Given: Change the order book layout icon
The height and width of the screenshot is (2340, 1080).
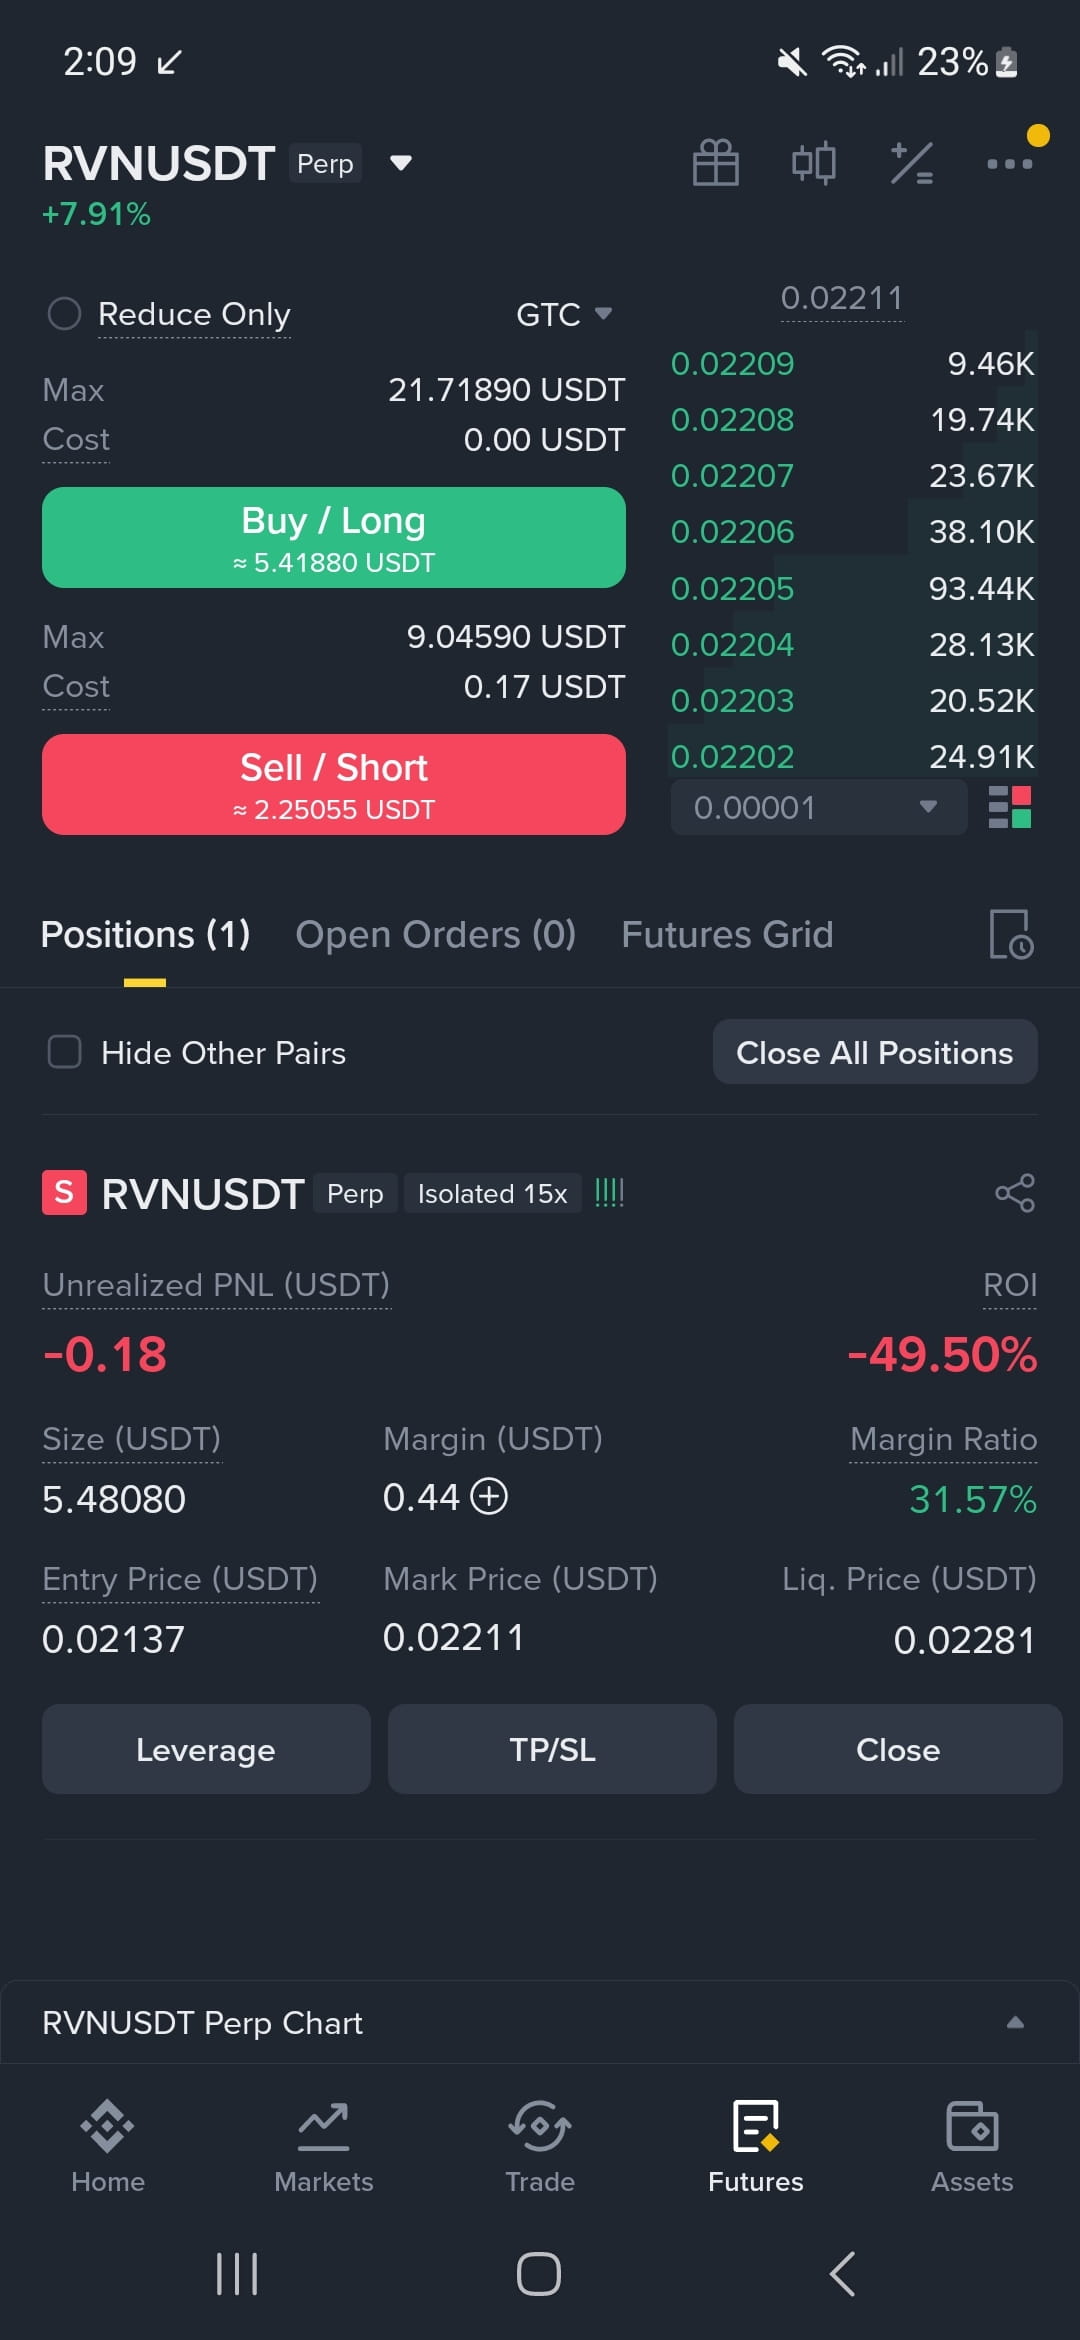Looking at the screenshot, I should [1010, 807].
